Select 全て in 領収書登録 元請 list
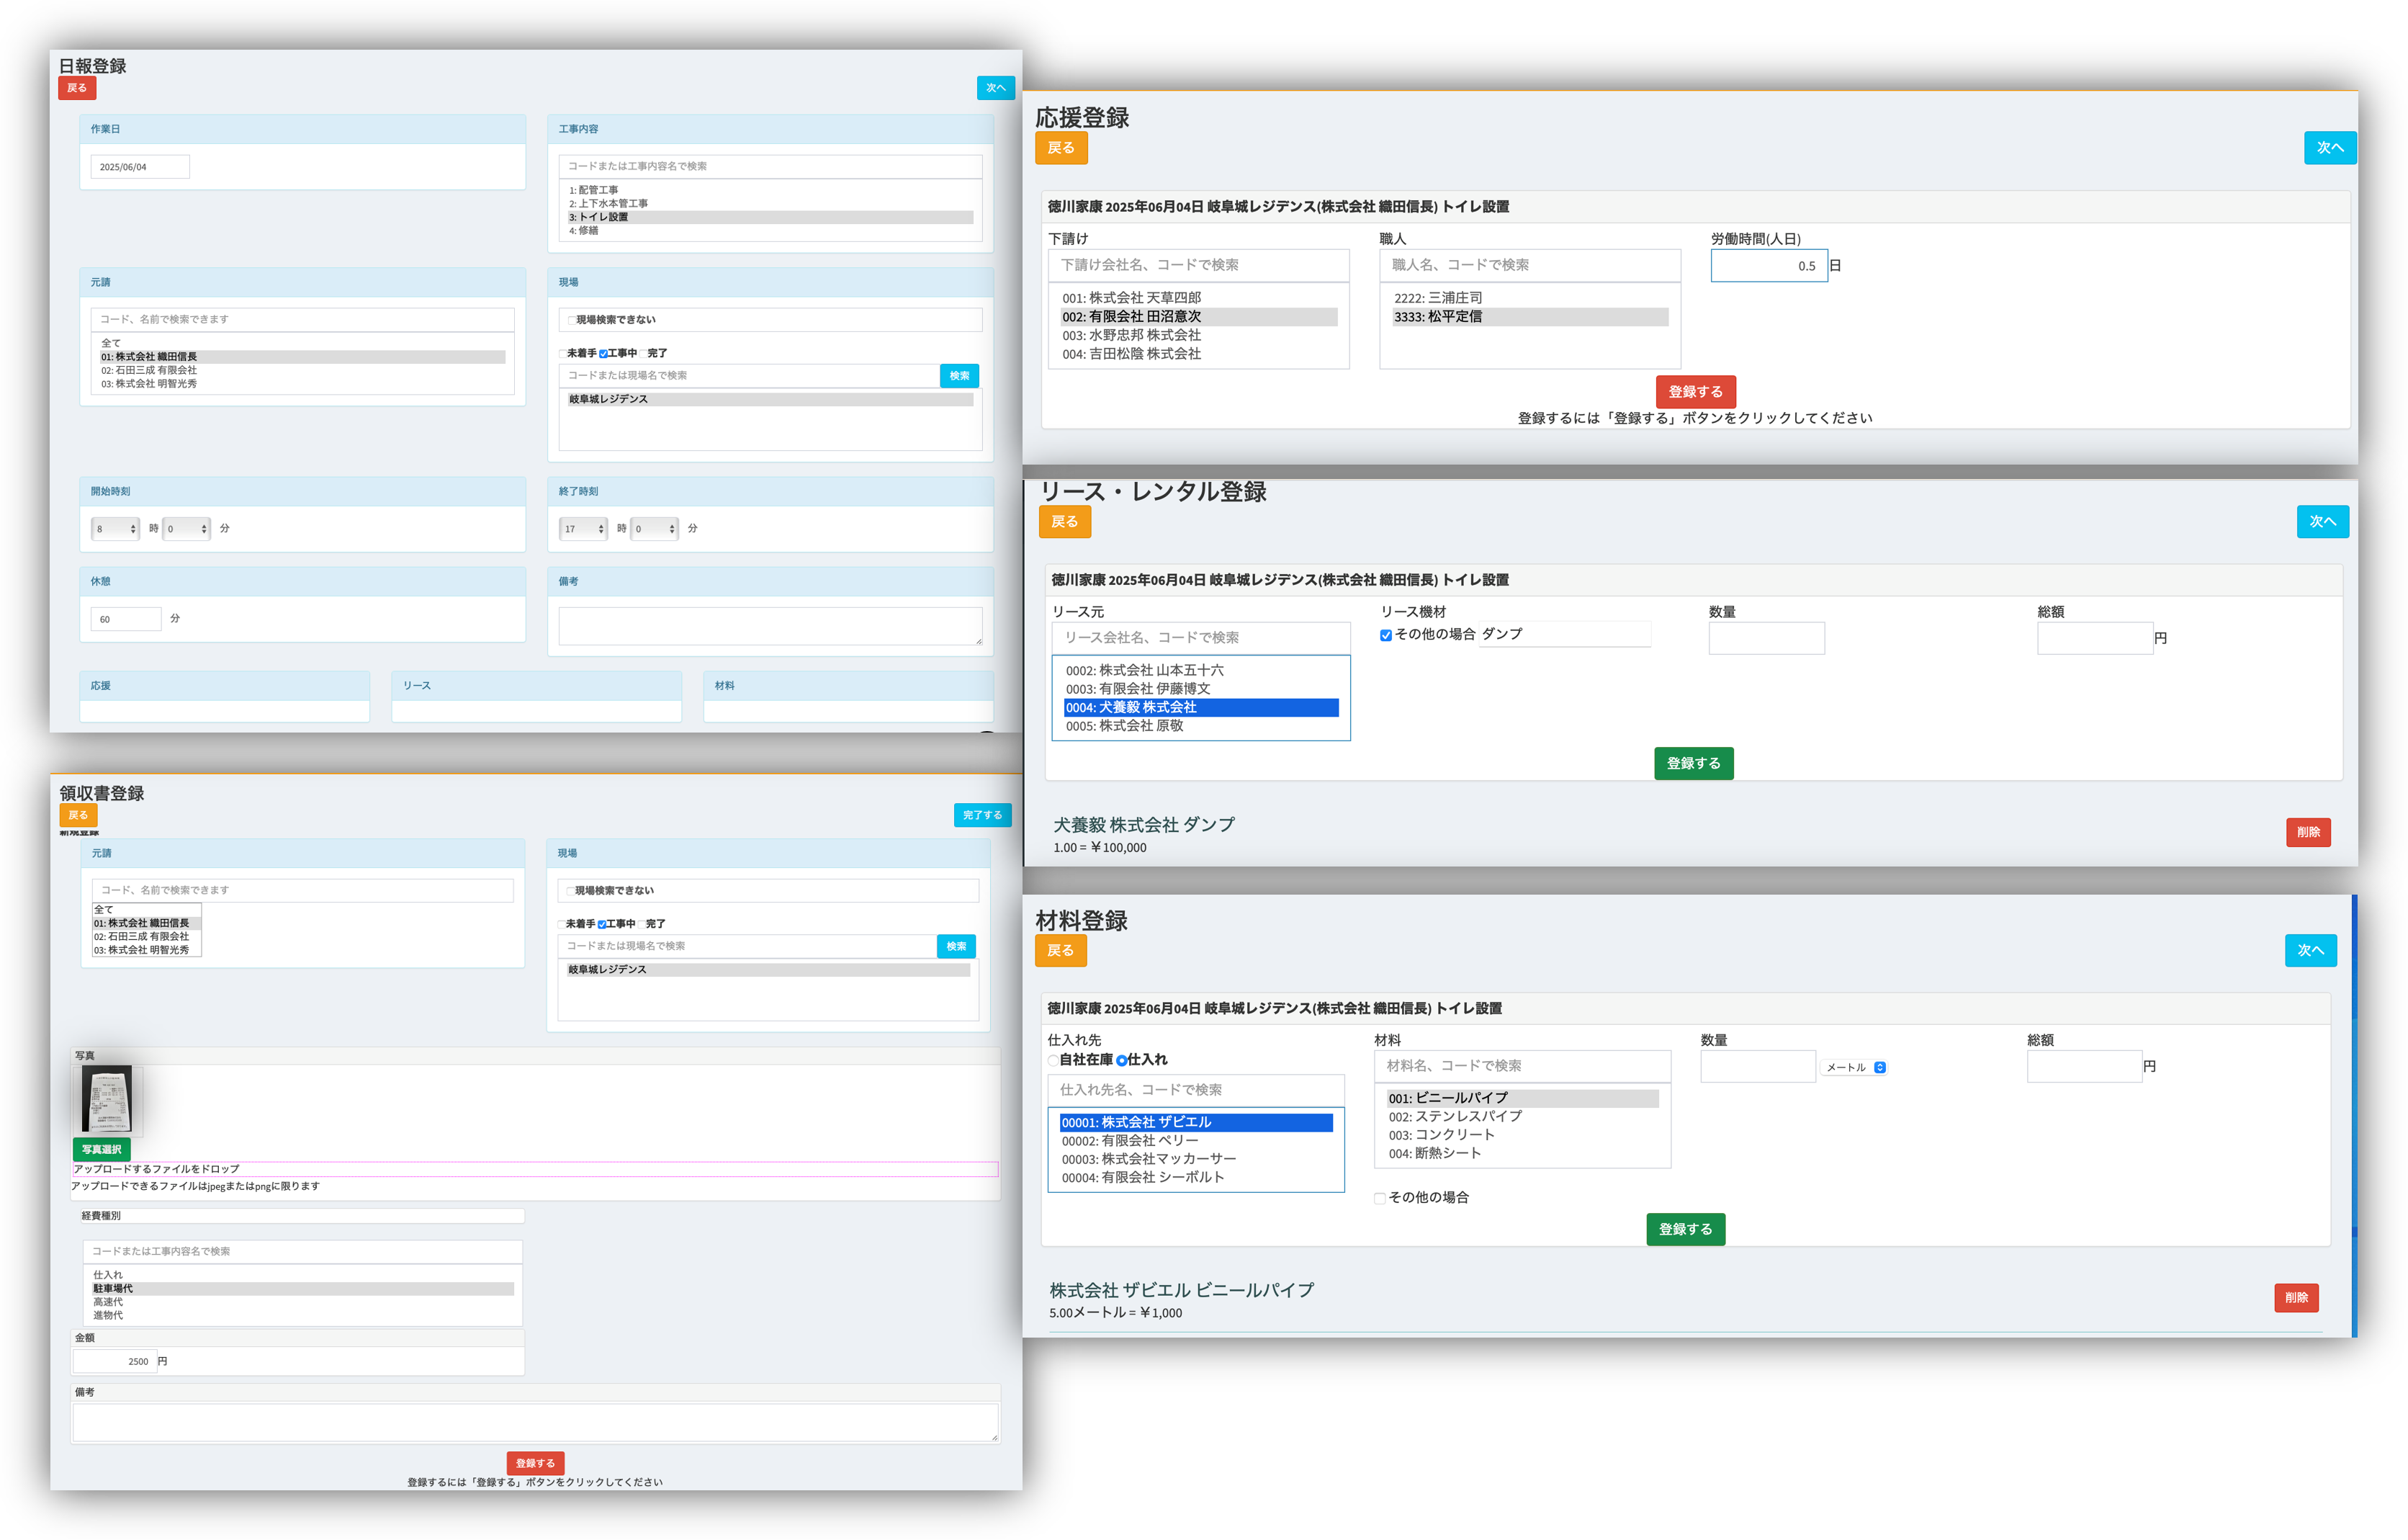 [147, 910]
